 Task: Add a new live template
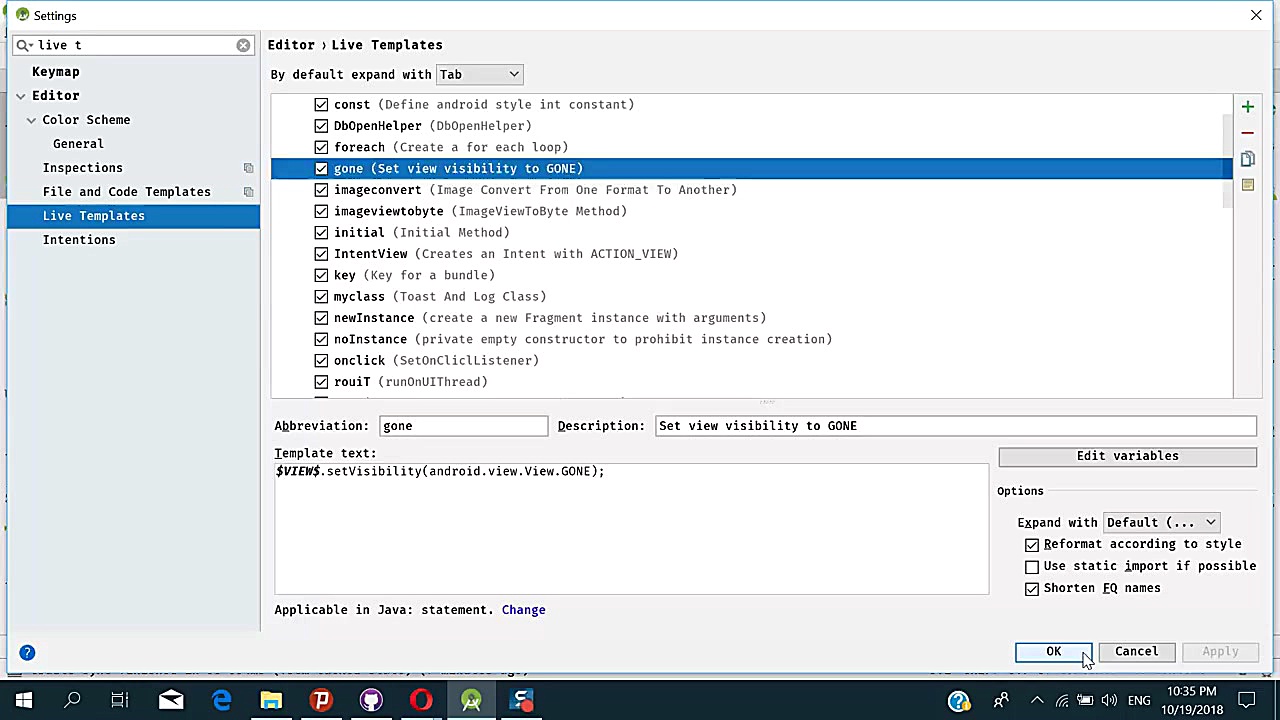point(1247,105)
